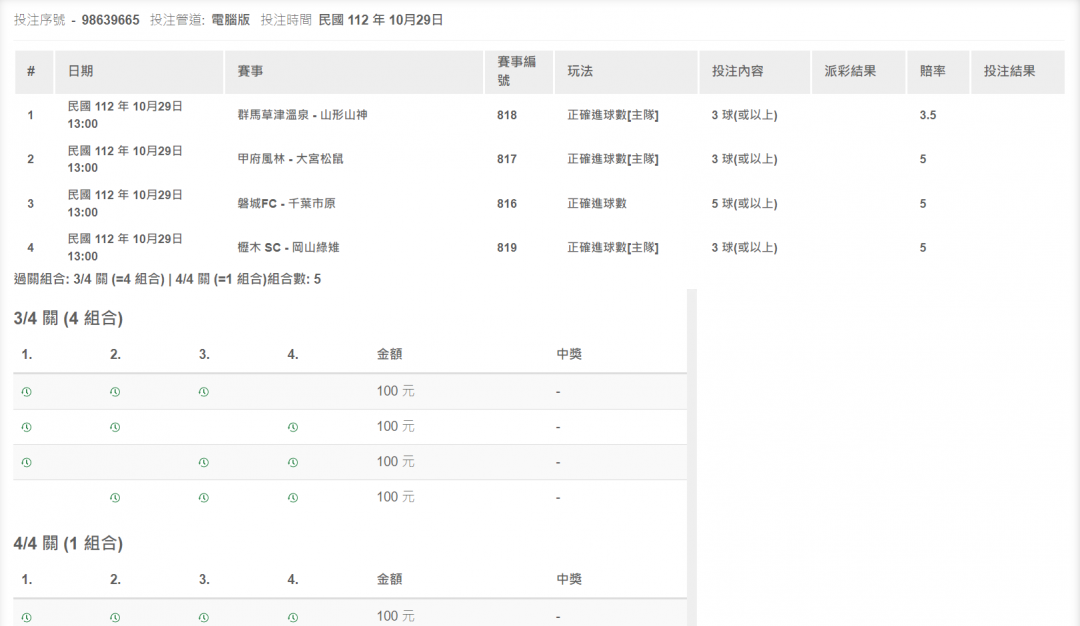Screen dimensions: 1080x626
Task: Click match 2 pending clock in the 4/4 關 row
Action: (x=115, y=617)
